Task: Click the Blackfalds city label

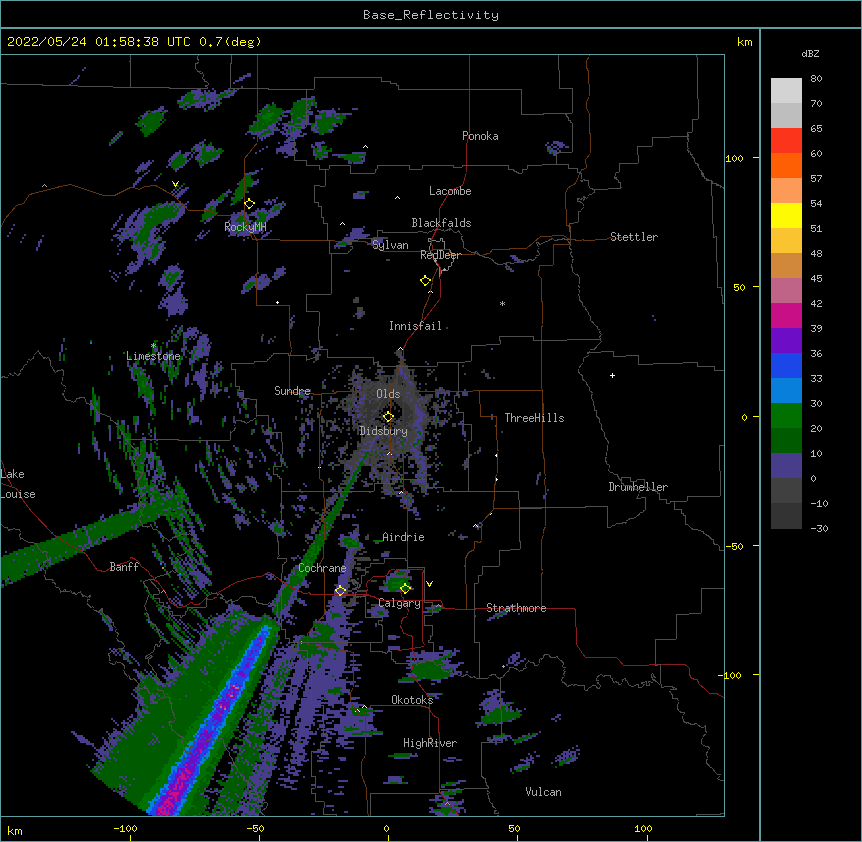Action: click(441, 223)
